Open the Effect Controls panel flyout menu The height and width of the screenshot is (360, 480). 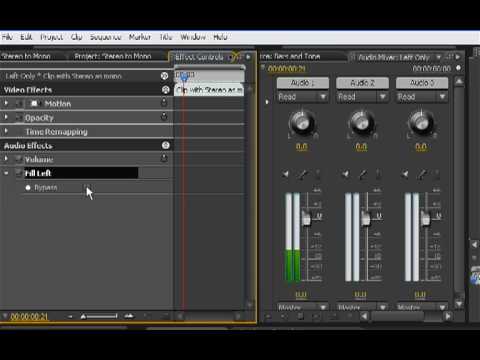click(x=248, y=57)
